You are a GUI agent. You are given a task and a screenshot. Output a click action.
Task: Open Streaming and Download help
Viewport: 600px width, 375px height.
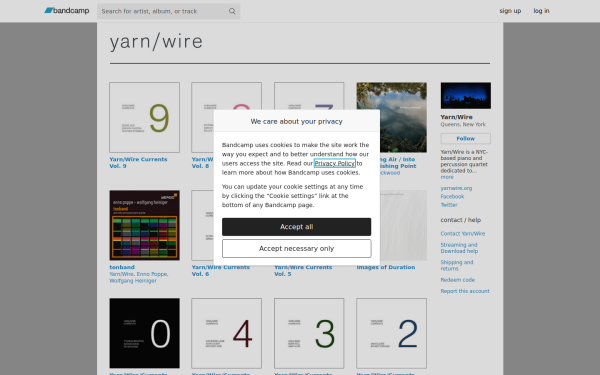(x=459, y=248)
